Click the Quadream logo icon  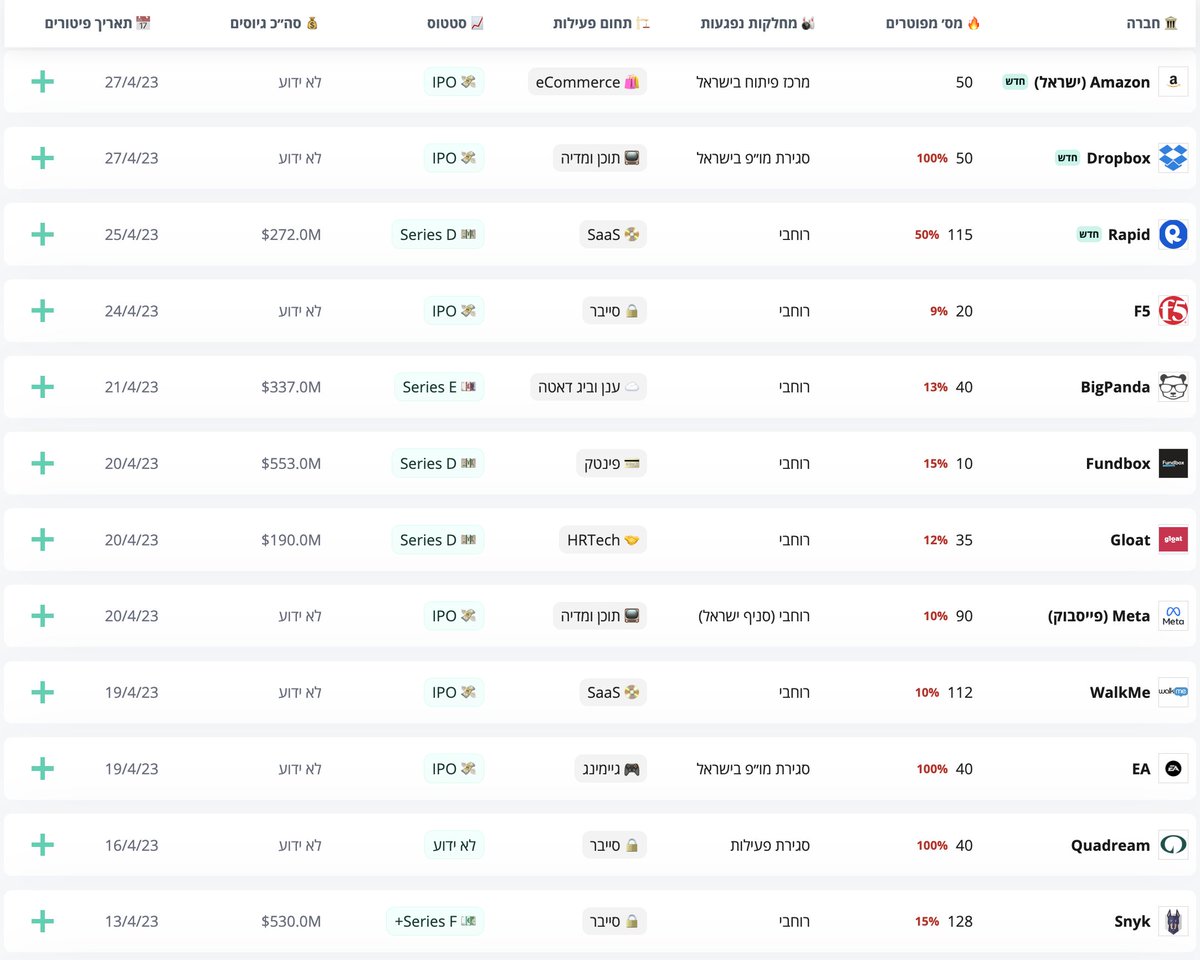point(1173,845)
